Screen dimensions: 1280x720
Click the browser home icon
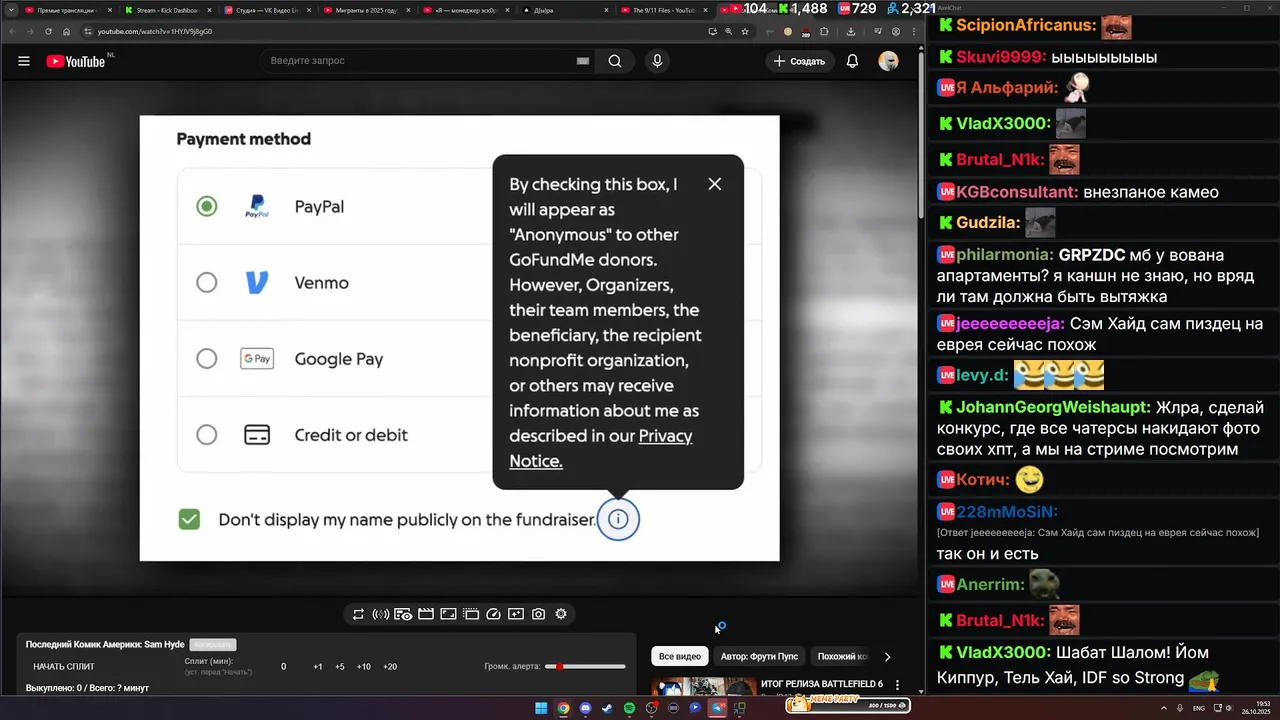[x=66, y=31]
